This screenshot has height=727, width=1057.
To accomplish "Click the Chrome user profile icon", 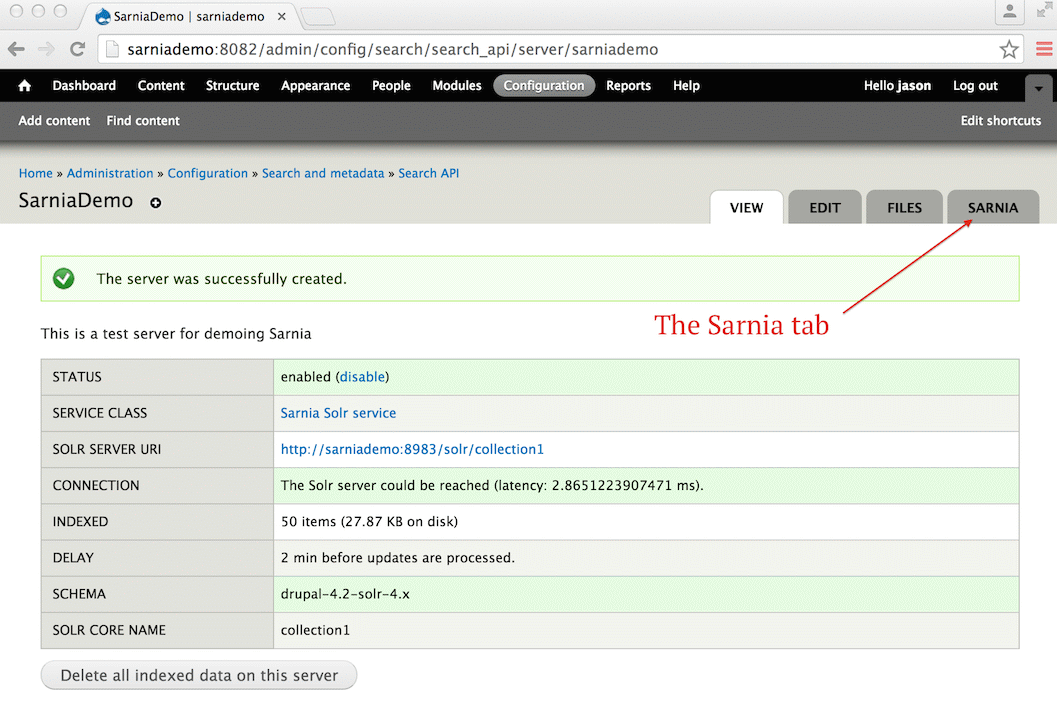I will click(1010, 12).
